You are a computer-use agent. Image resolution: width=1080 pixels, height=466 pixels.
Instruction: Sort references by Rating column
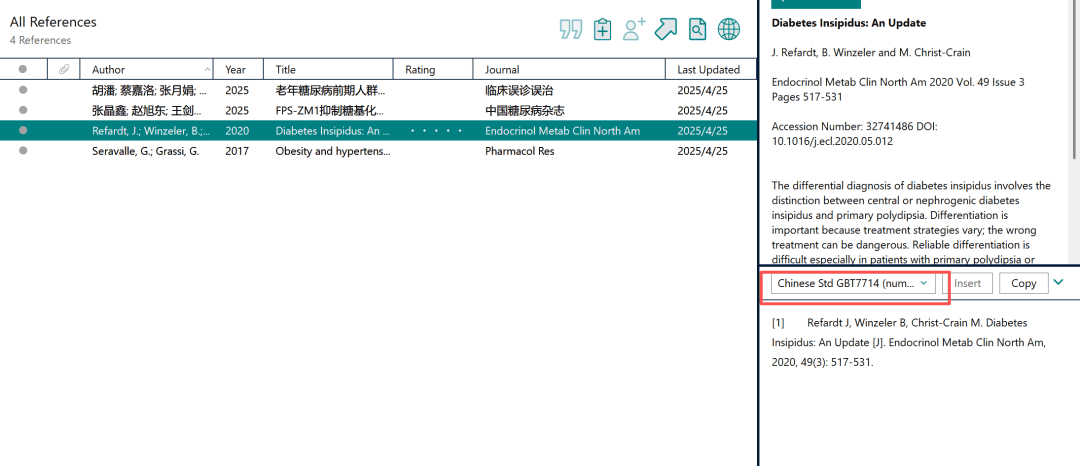433,70
